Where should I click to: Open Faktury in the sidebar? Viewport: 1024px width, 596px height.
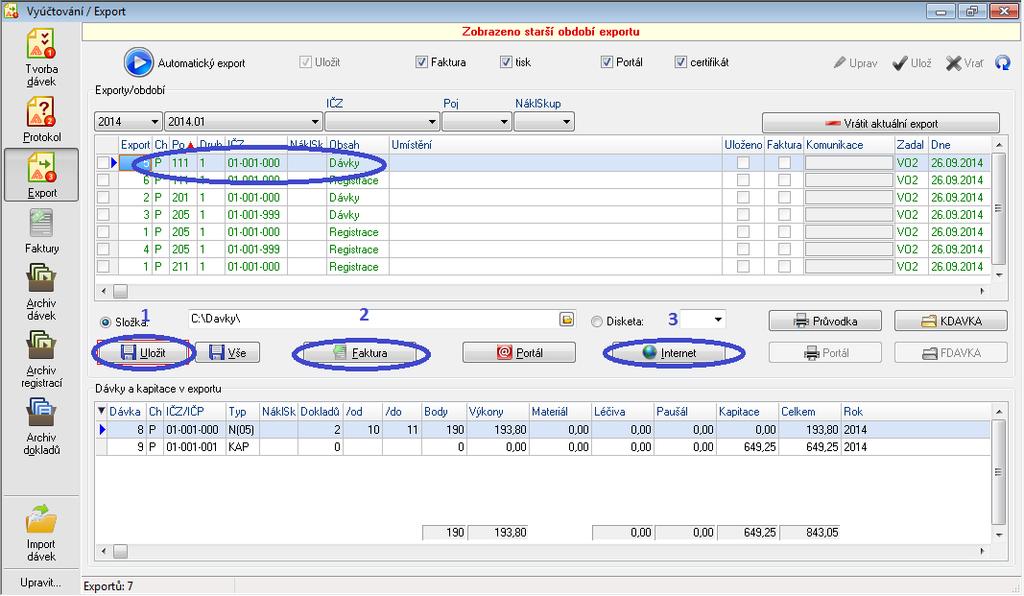coord(41,230)
